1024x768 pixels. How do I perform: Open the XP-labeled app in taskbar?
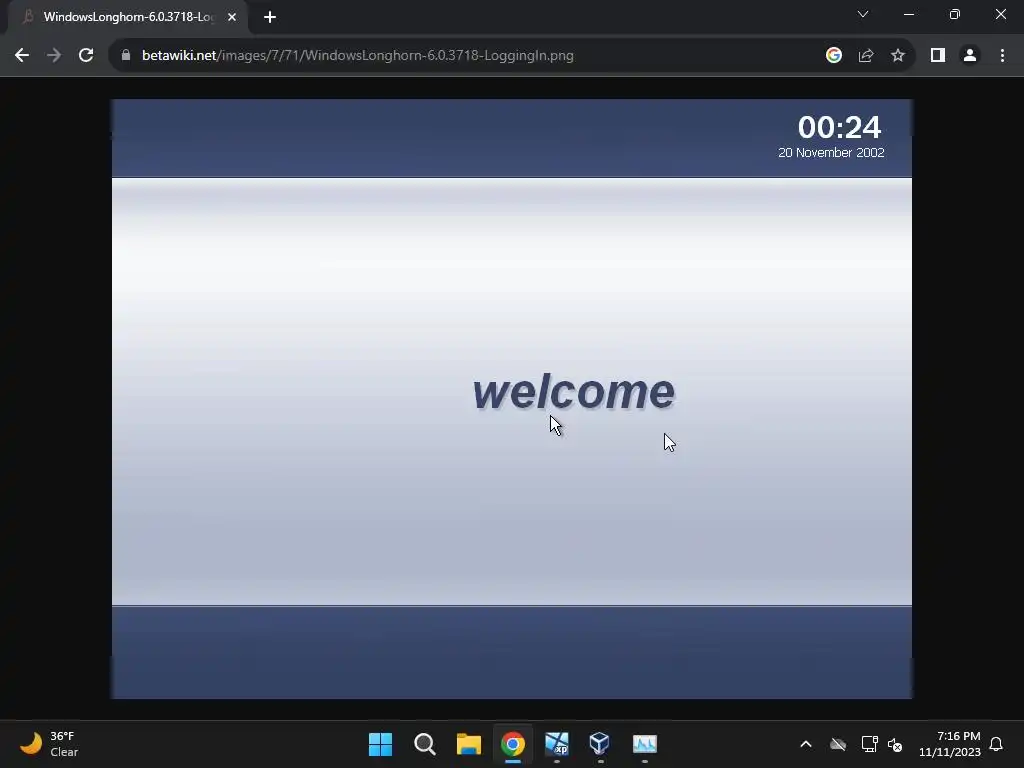tap(556, 744)
